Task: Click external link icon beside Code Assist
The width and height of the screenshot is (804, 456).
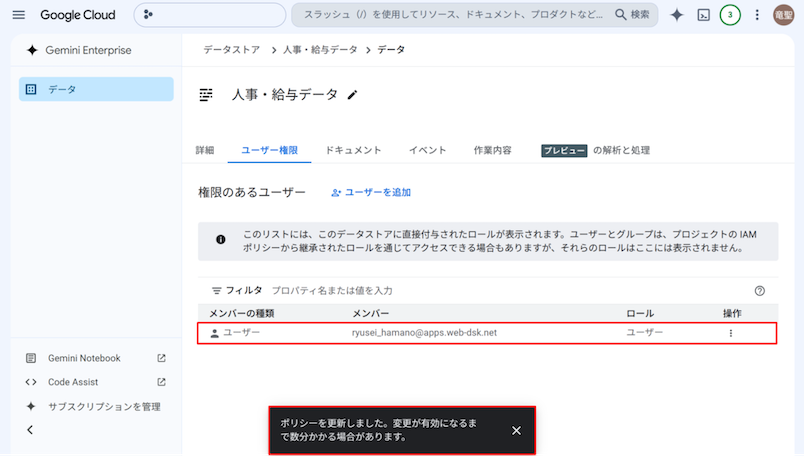Action: pyautogui.click(x=162, y=382)
